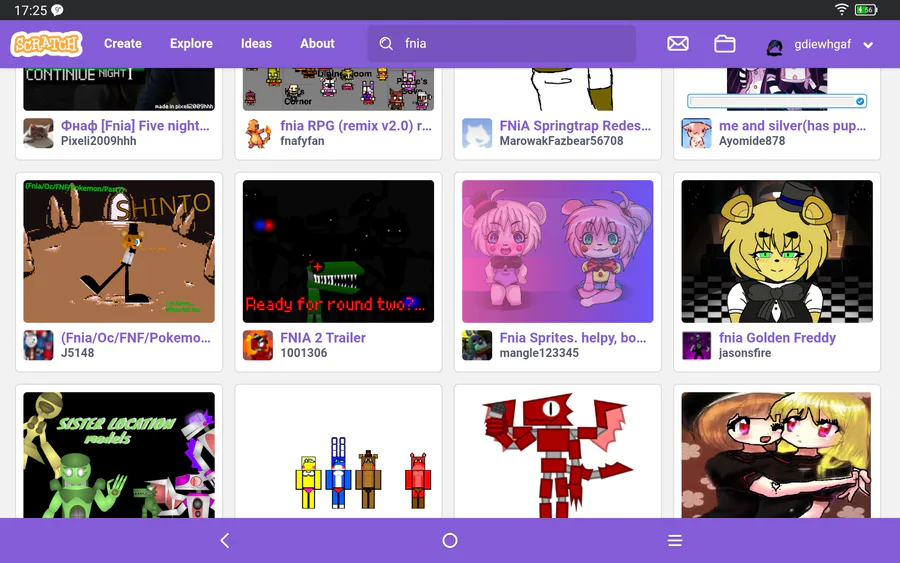Open the About menu
The width and height of the screenshot is (900, 563).
coord(317,44)
